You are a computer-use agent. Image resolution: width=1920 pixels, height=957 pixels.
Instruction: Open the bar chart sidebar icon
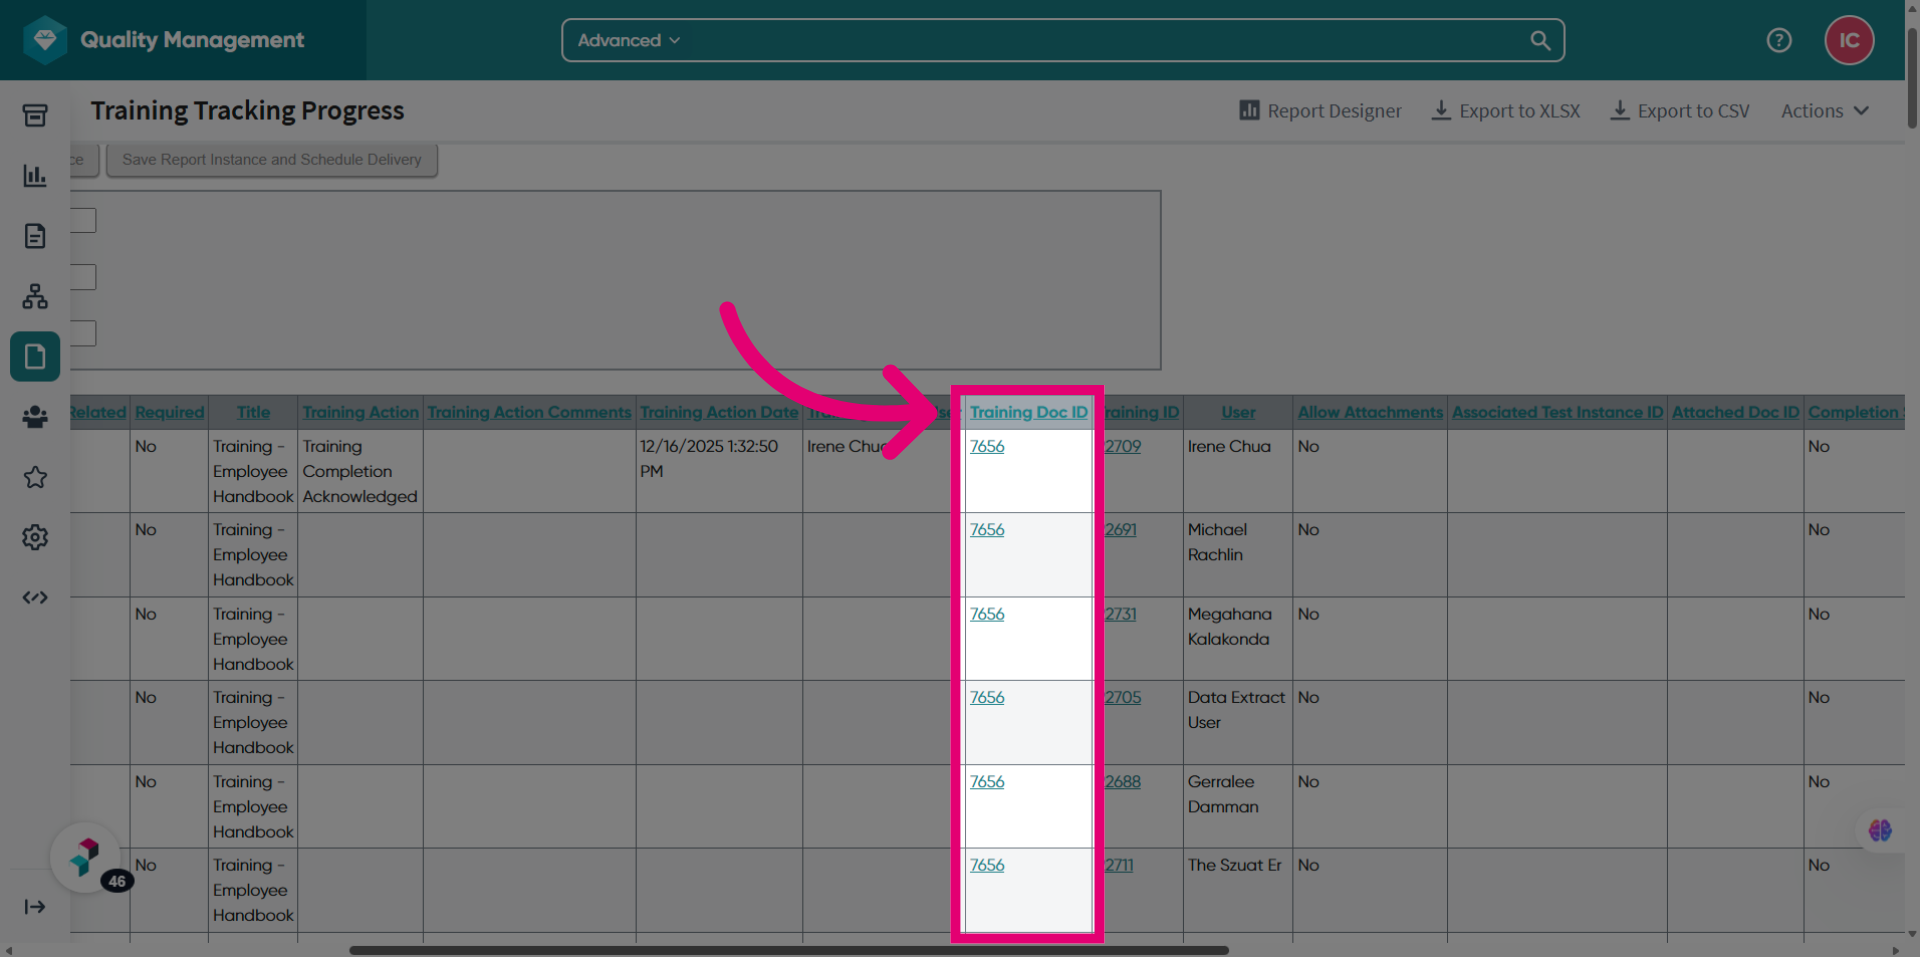35,175
